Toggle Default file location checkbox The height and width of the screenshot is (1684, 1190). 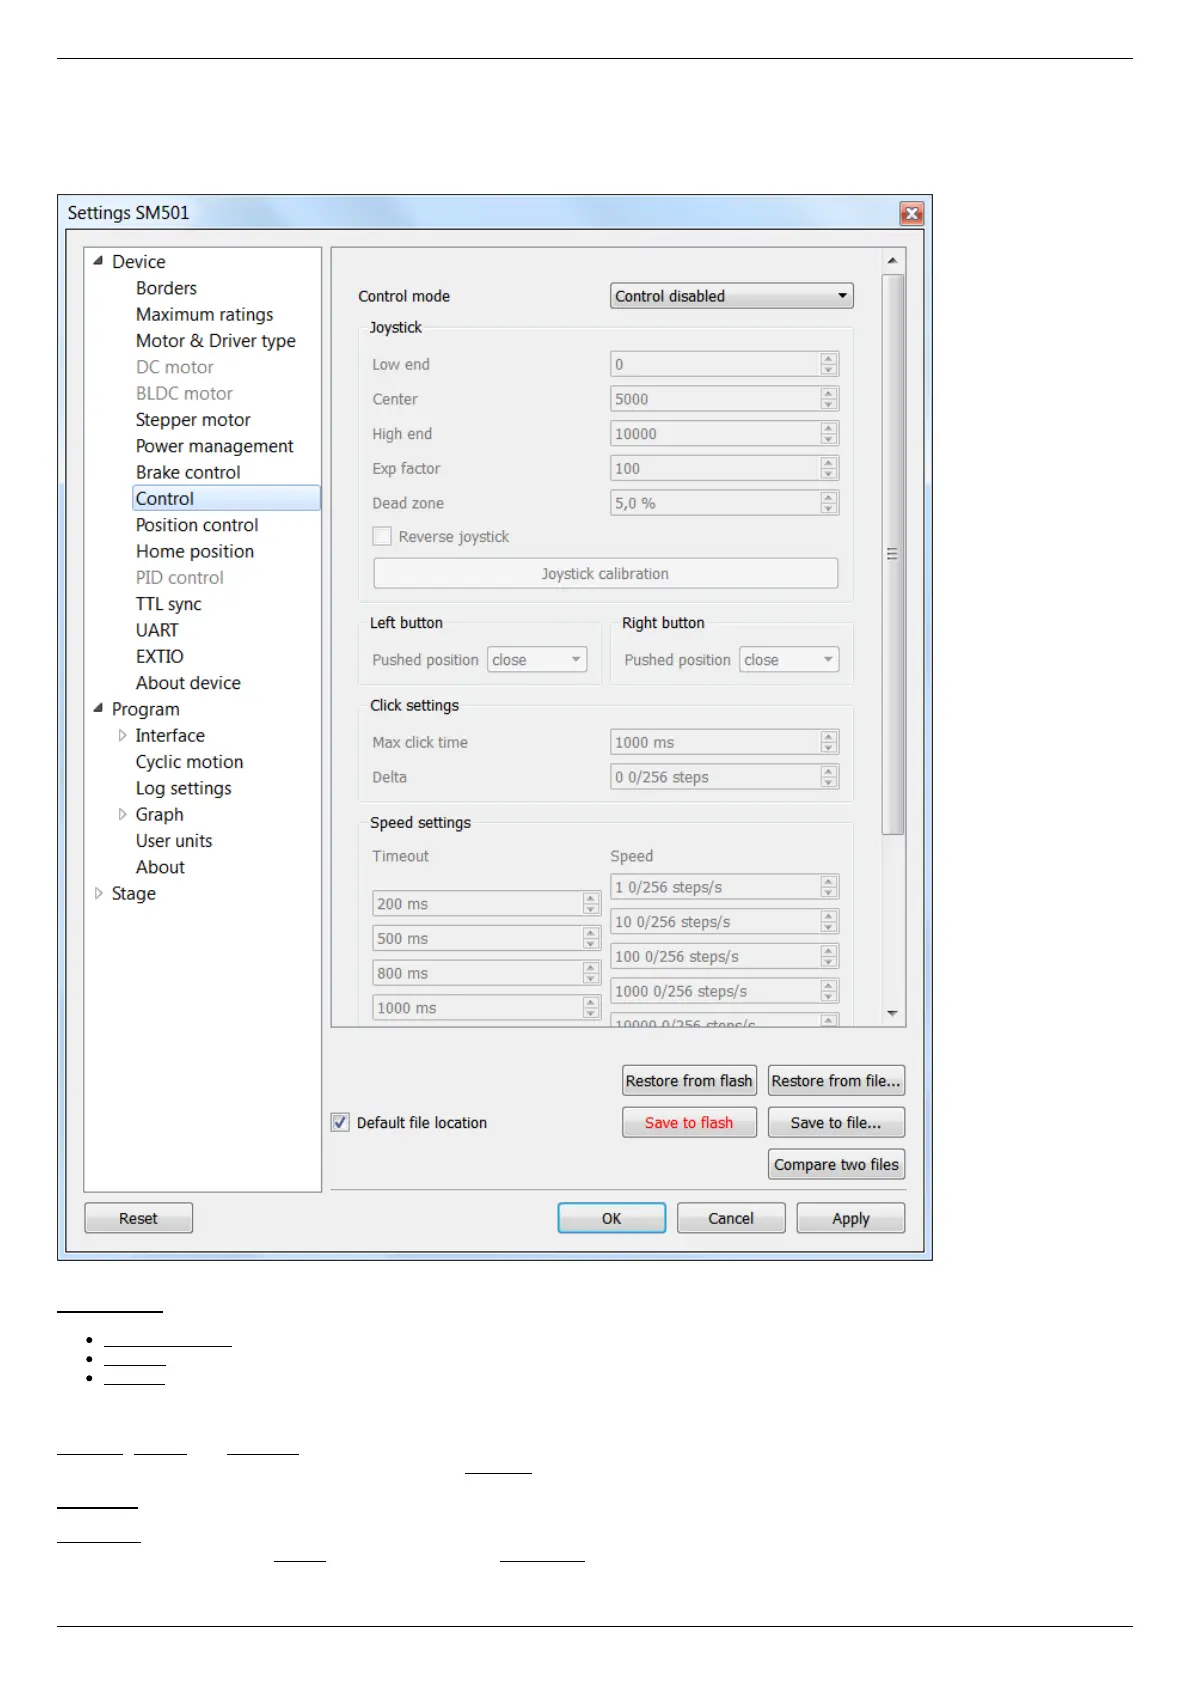(341, 1122)
